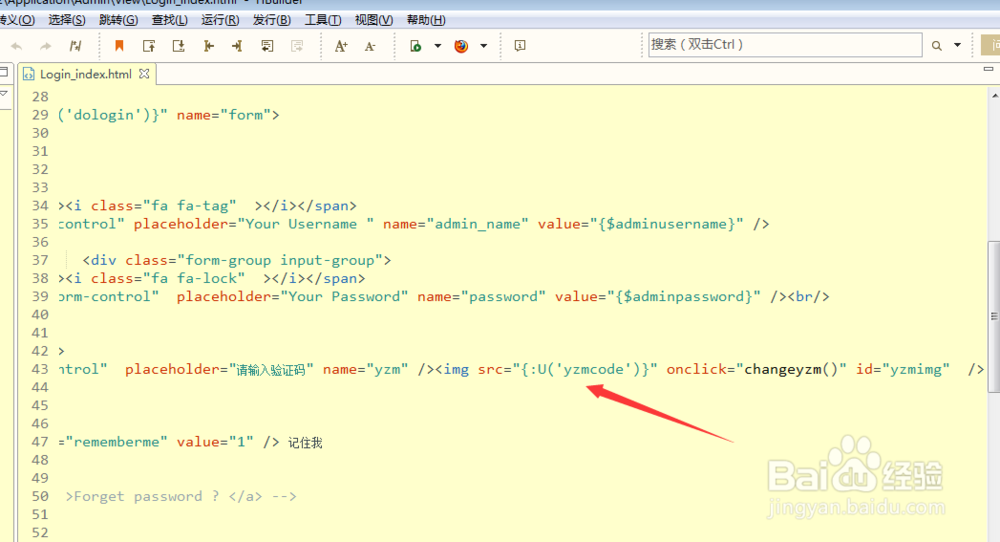Click 'Your Password' placeholder text
1000x542 pixels.
[x=344, y=297]
